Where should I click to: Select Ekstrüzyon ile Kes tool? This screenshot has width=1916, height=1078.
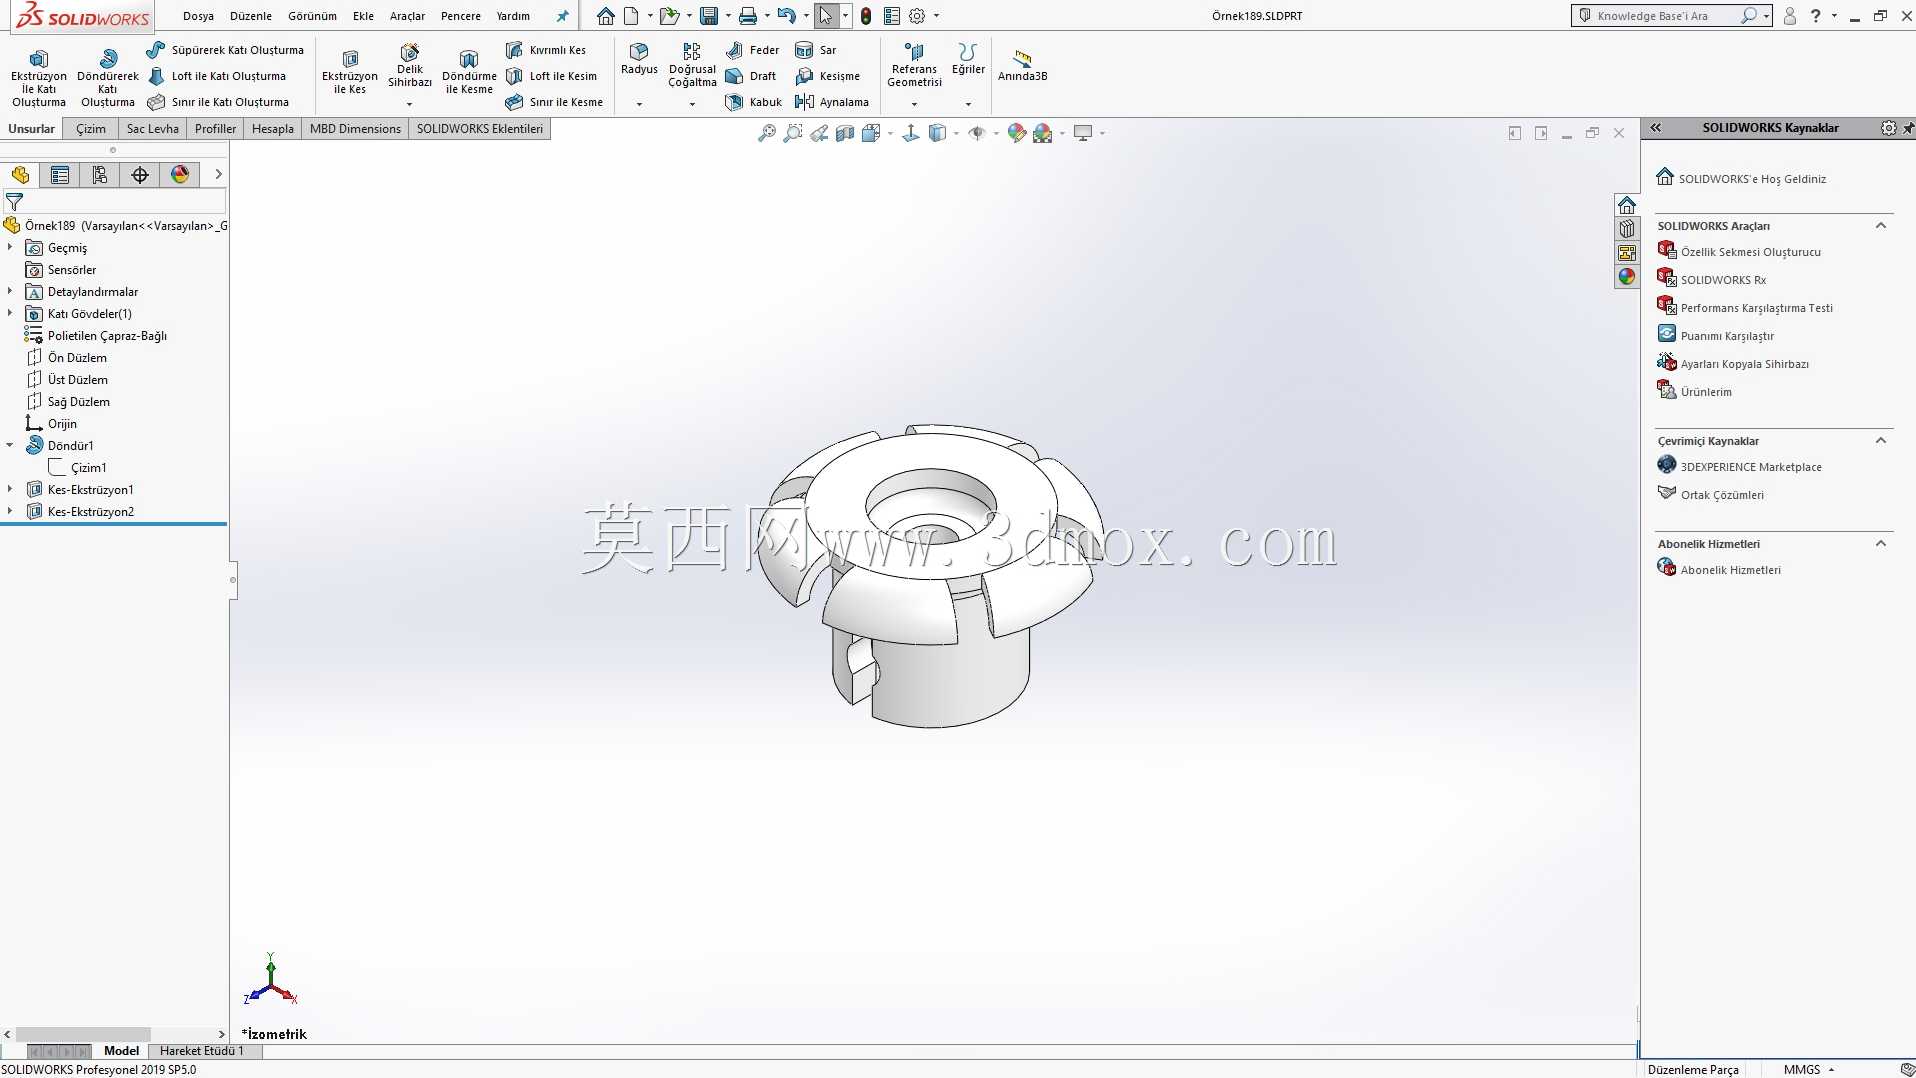click(350, 72)
